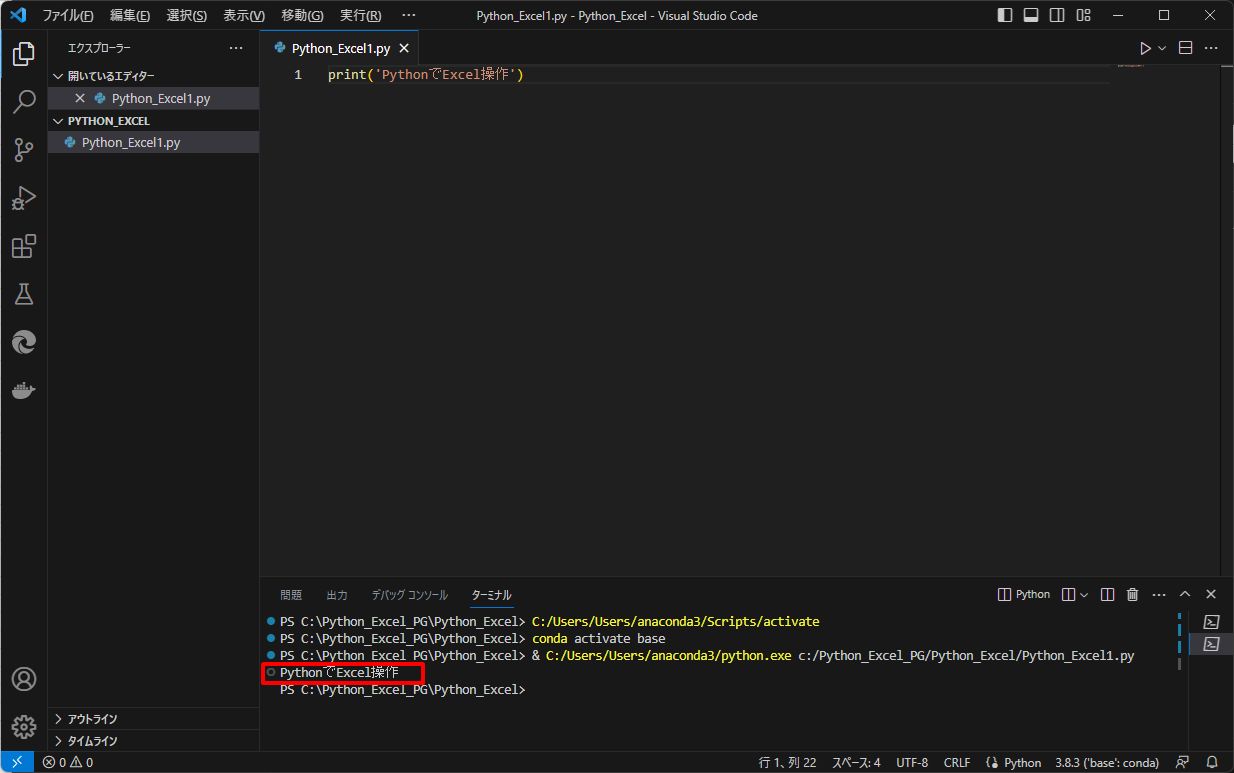Close the Python_Excel1.py editor tab

(404, 48)
